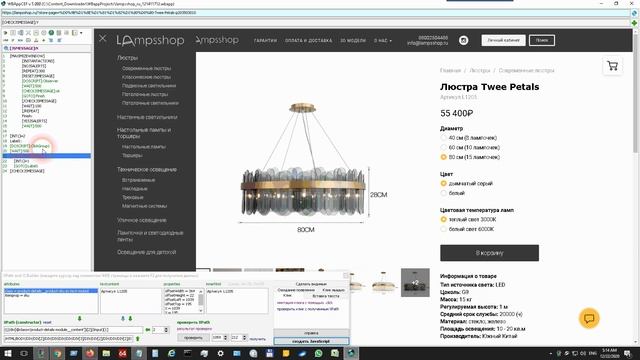Add product with В корзину button

click(489, 253)
